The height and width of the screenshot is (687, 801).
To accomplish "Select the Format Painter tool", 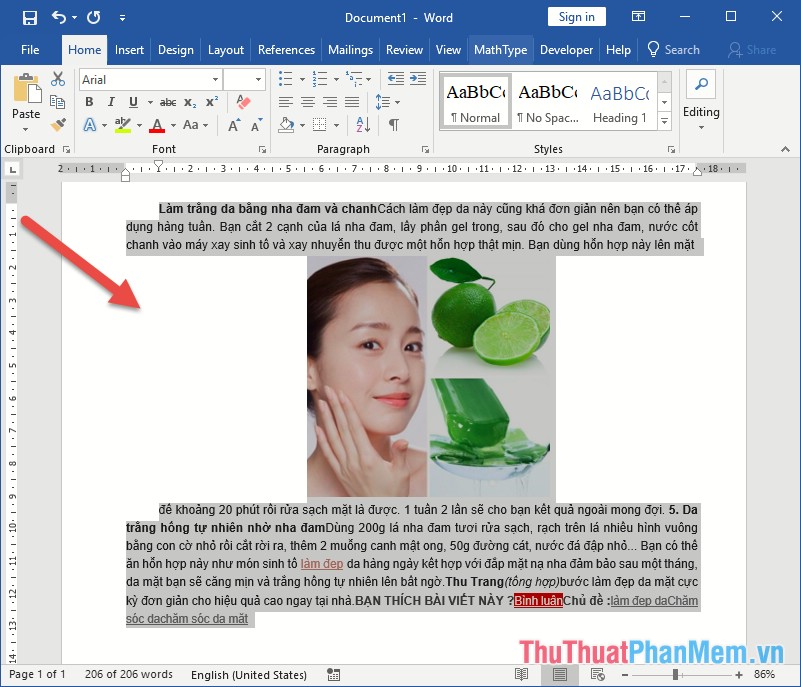I will (x=56, y=125).
